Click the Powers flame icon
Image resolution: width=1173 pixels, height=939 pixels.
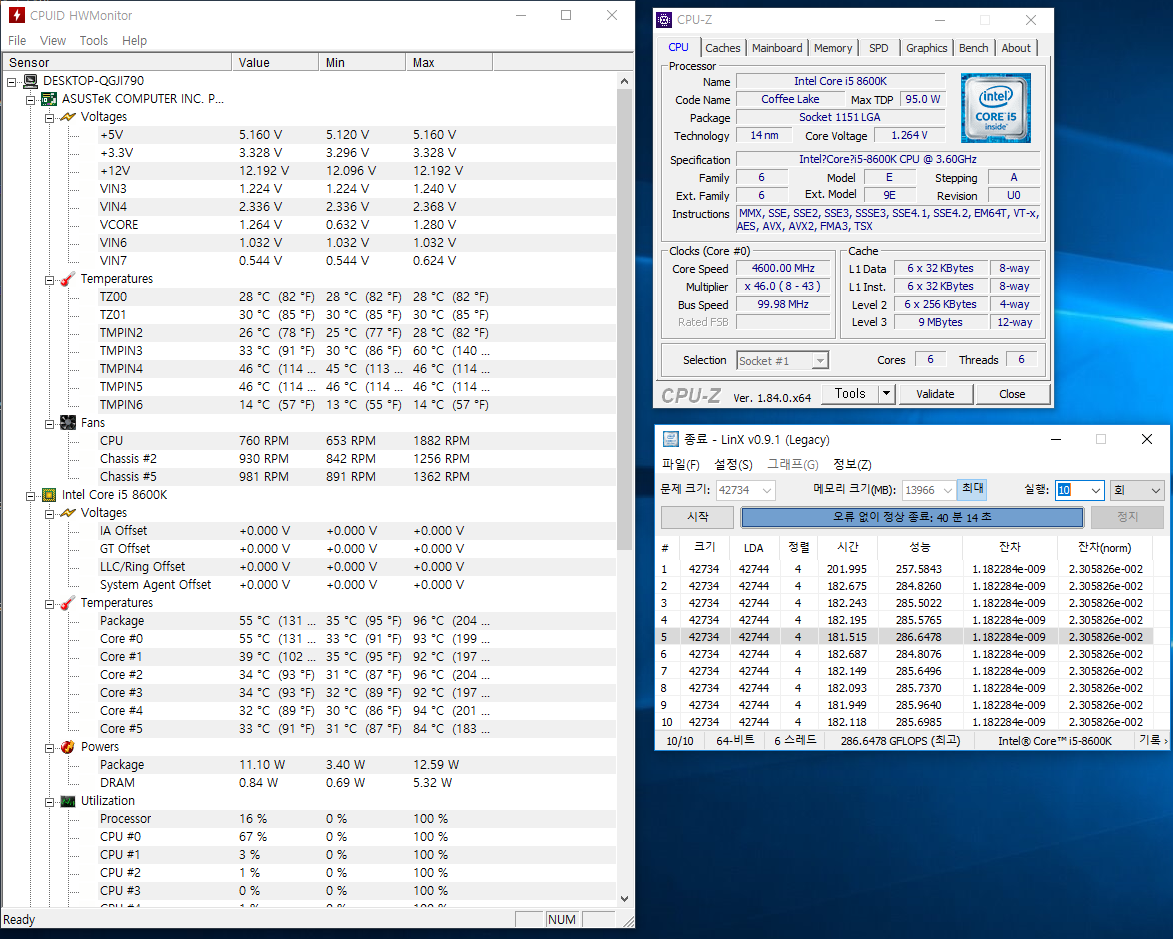[x=67, y=747]
